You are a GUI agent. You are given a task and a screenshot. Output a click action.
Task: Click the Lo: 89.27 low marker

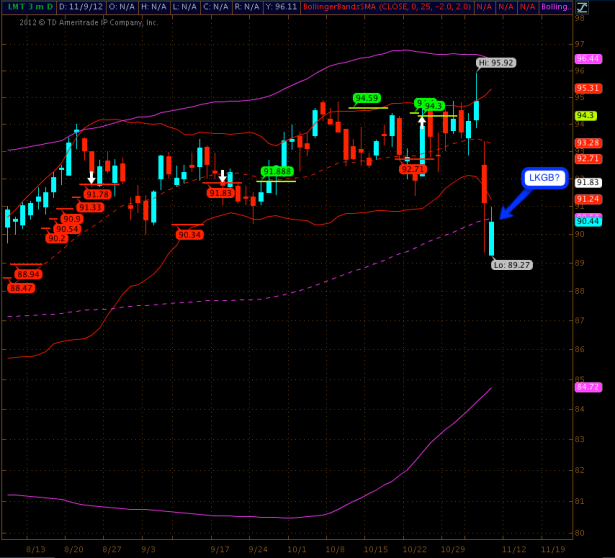[x=513, y=265]
